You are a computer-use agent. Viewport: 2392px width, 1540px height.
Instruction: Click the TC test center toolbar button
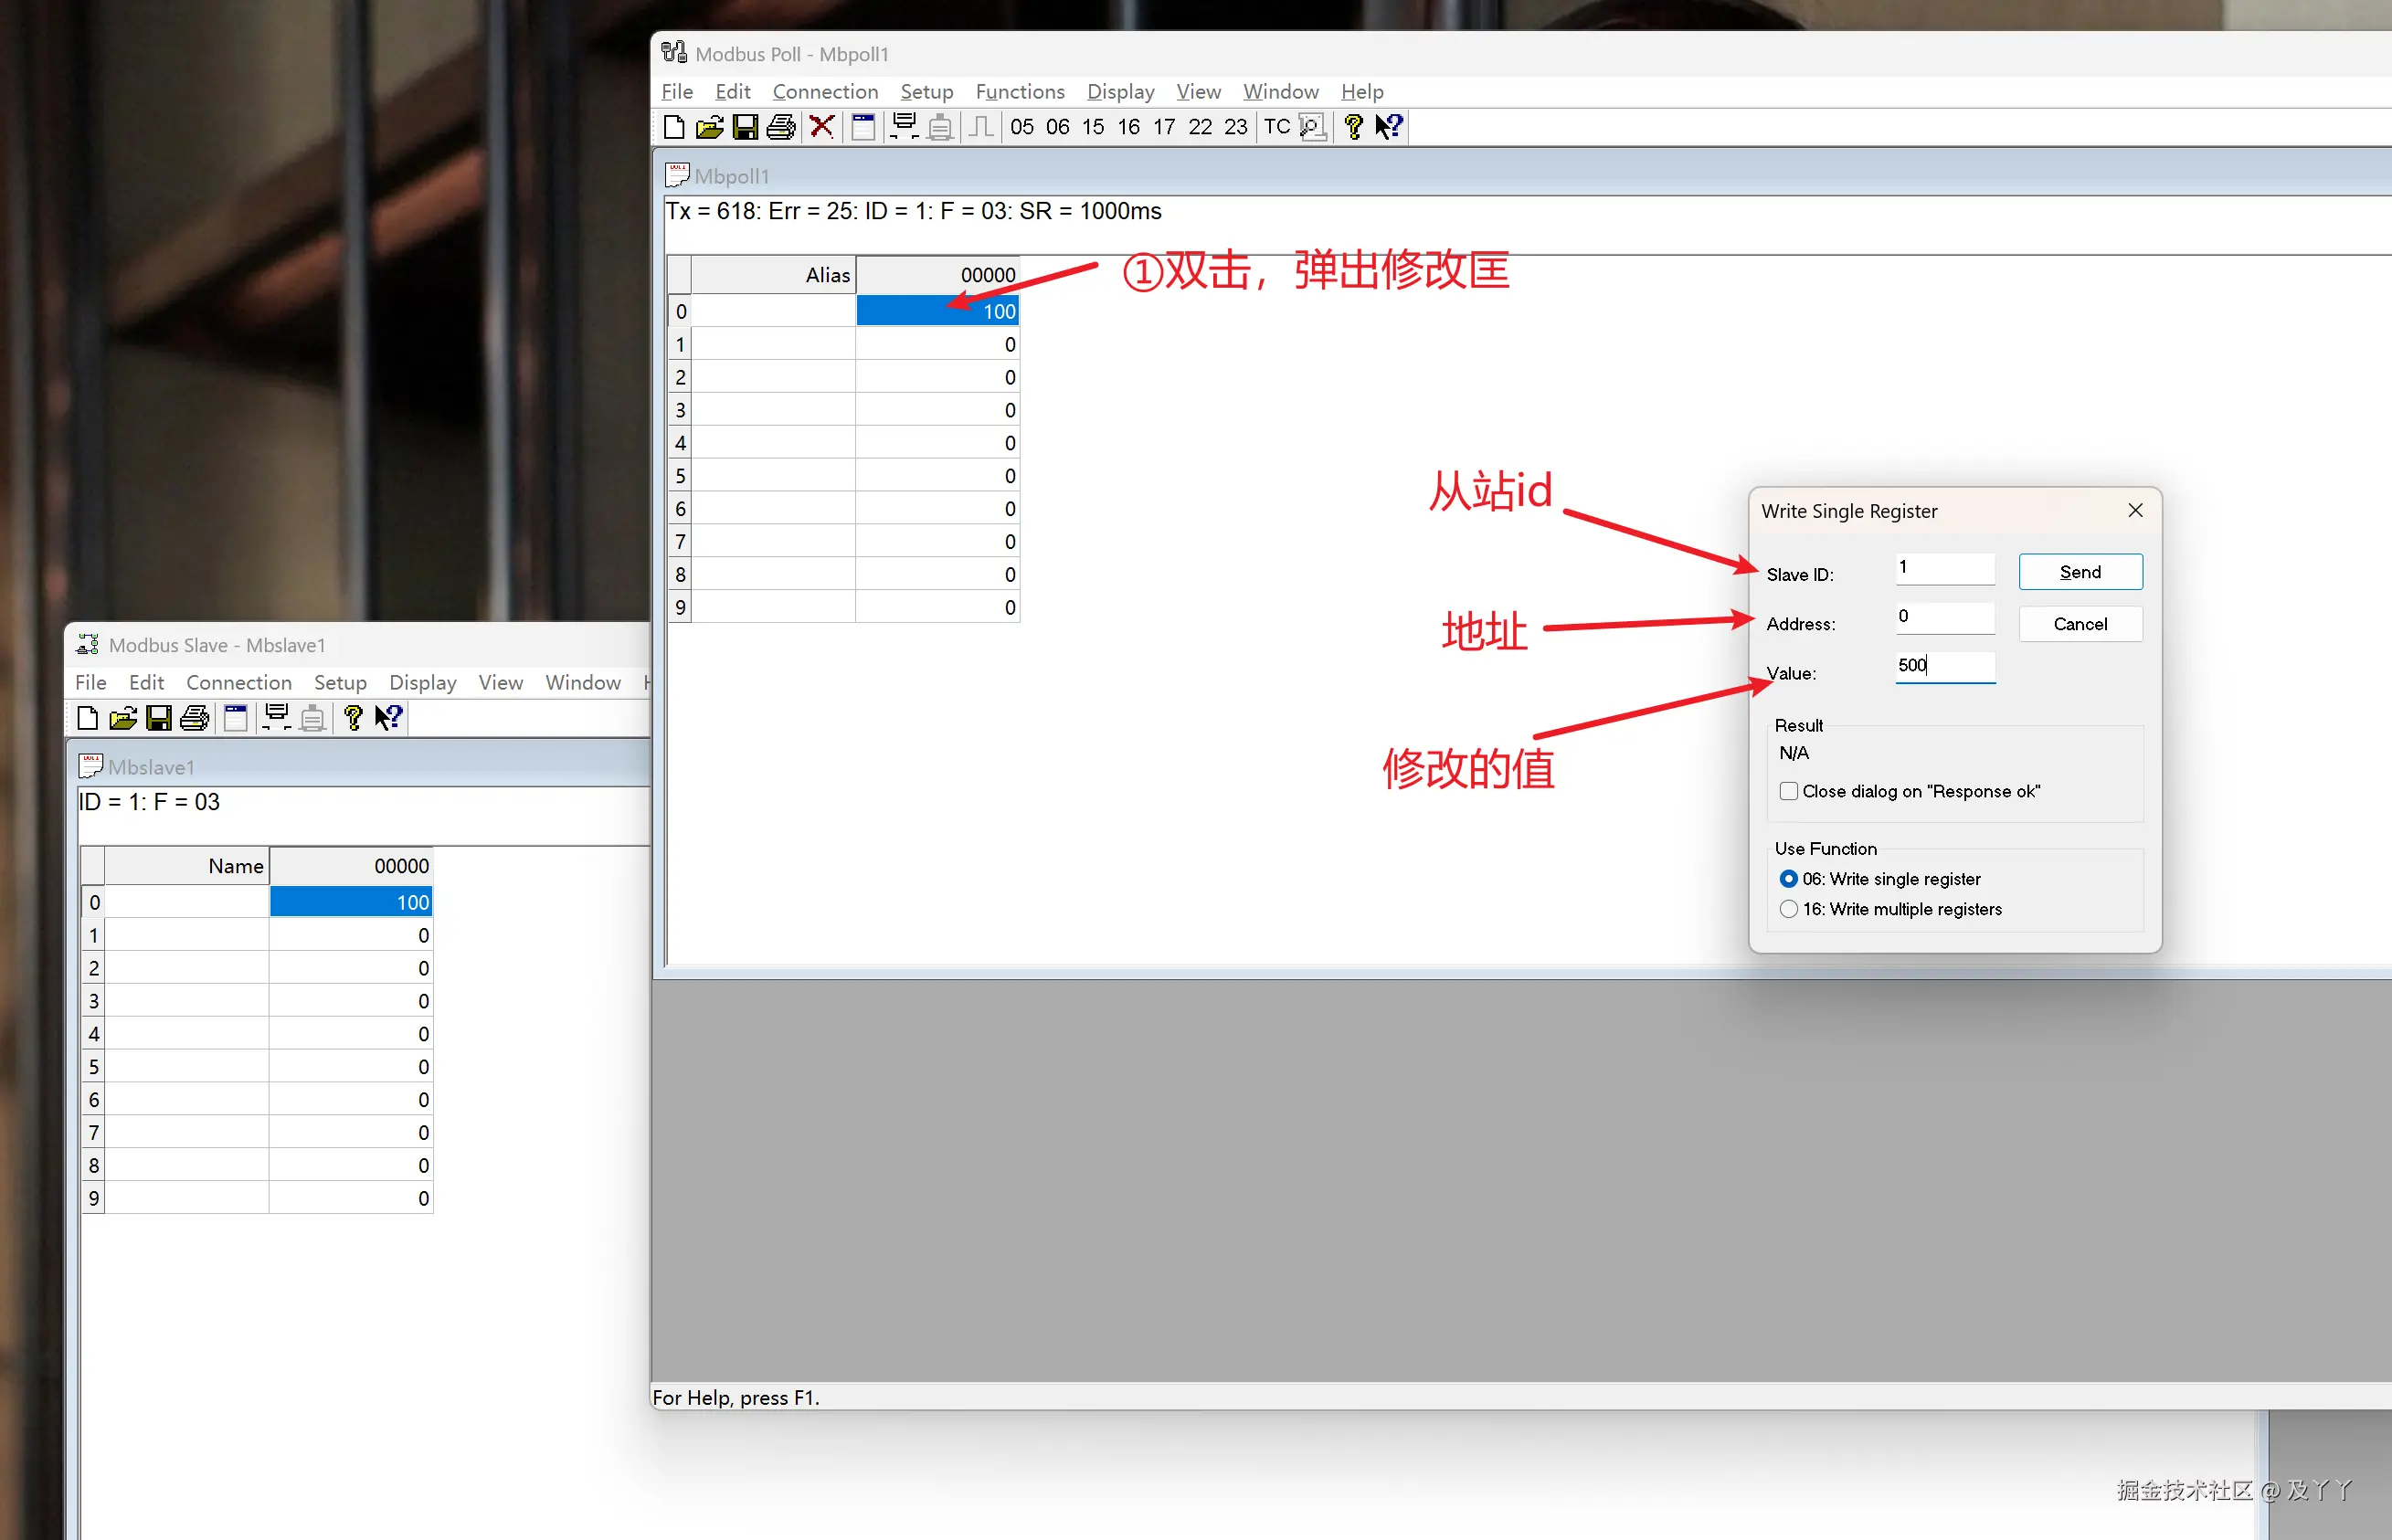1277,127
